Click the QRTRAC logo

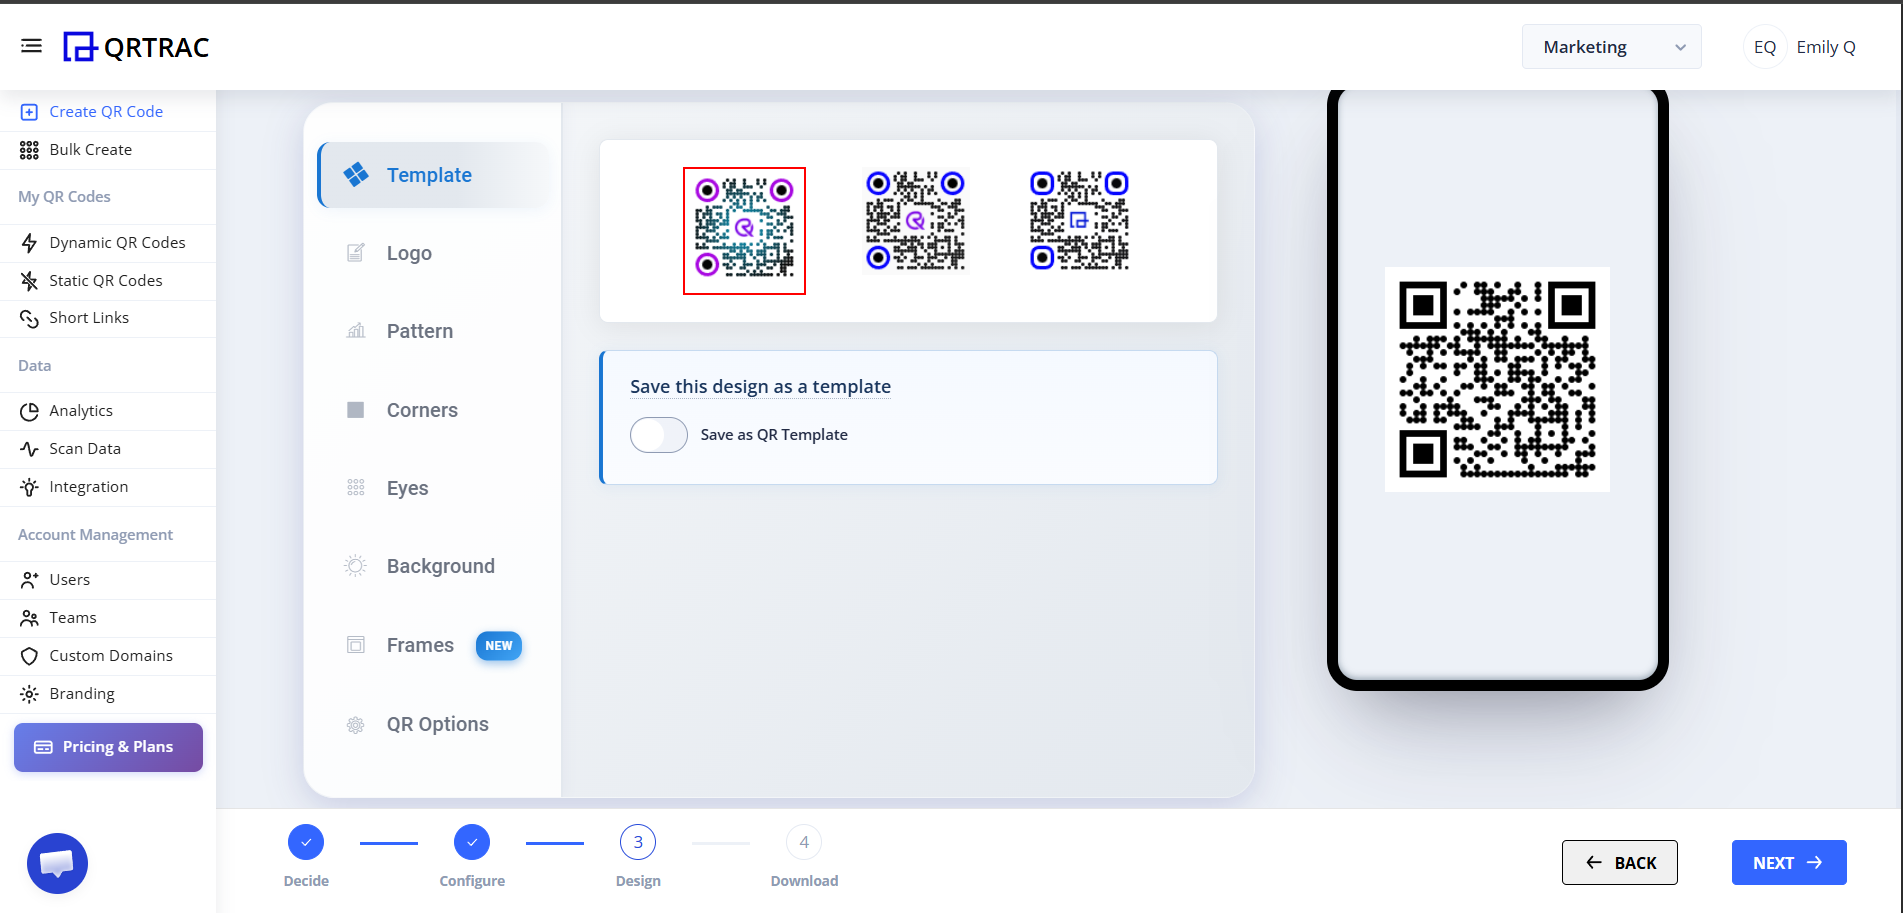(x=136, y=47)
